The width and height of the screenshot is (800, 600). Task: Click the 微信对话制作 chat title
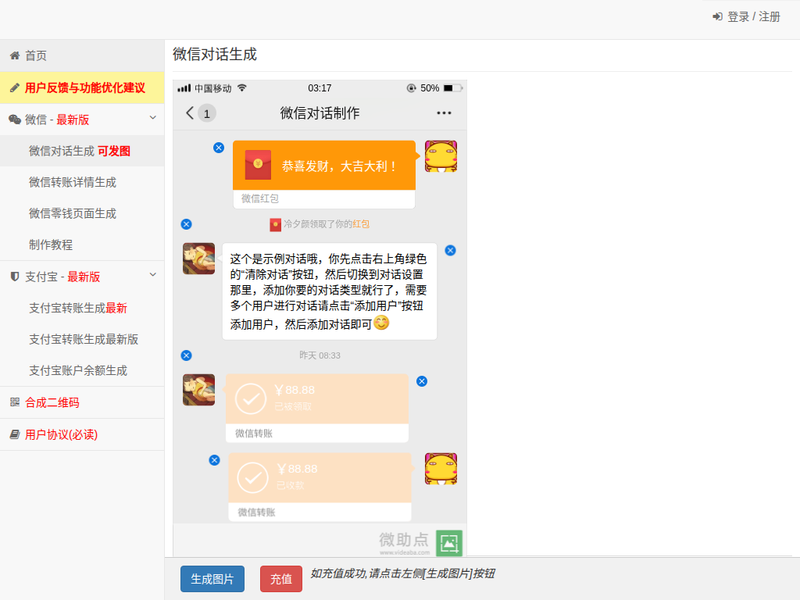click(320, 113)
